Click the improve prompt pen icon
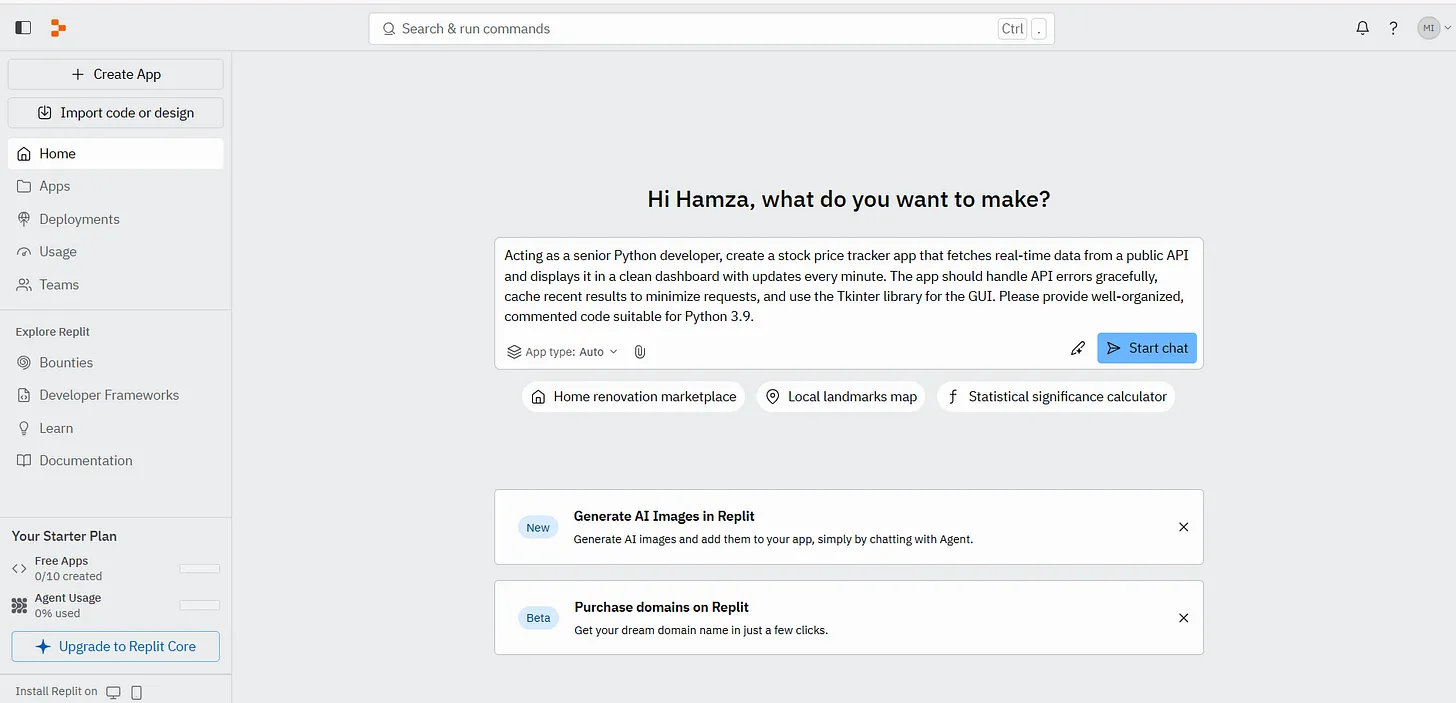This screenshot has height=703, width=1456. (x=1077, y=348)
